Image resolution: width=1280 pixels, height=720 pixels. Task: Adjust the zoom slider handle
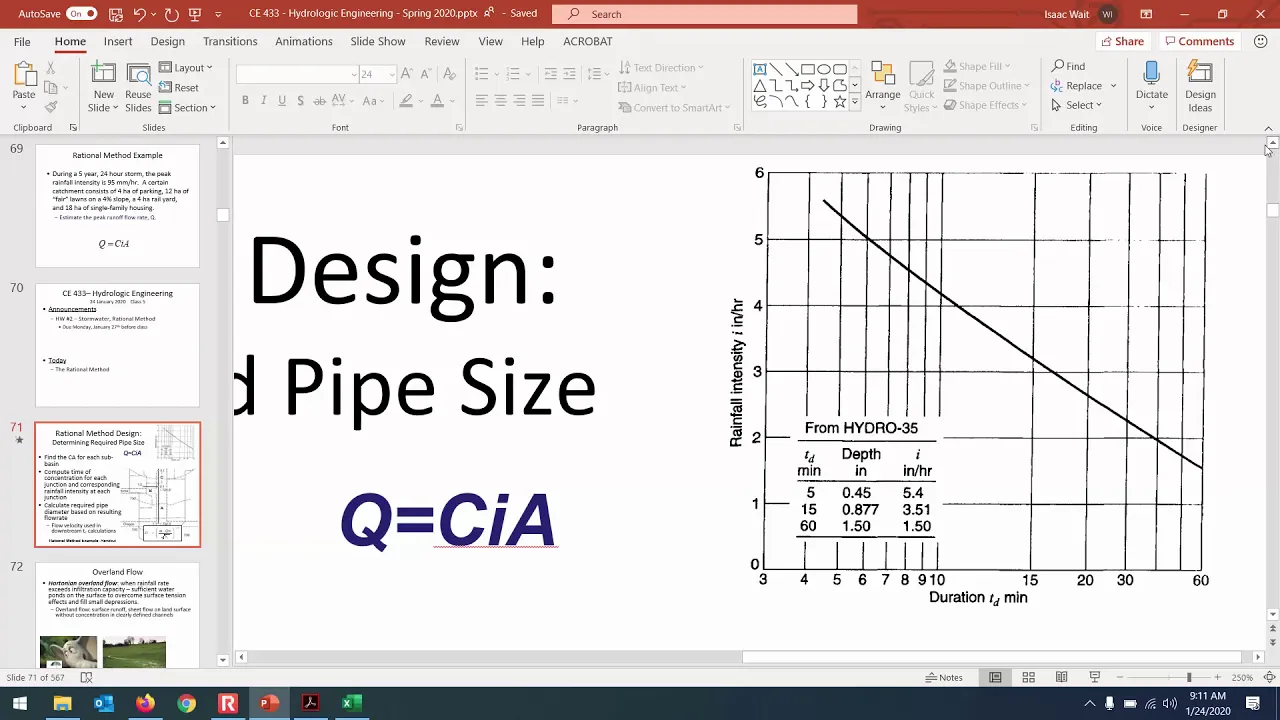(x=1189, y=677)
